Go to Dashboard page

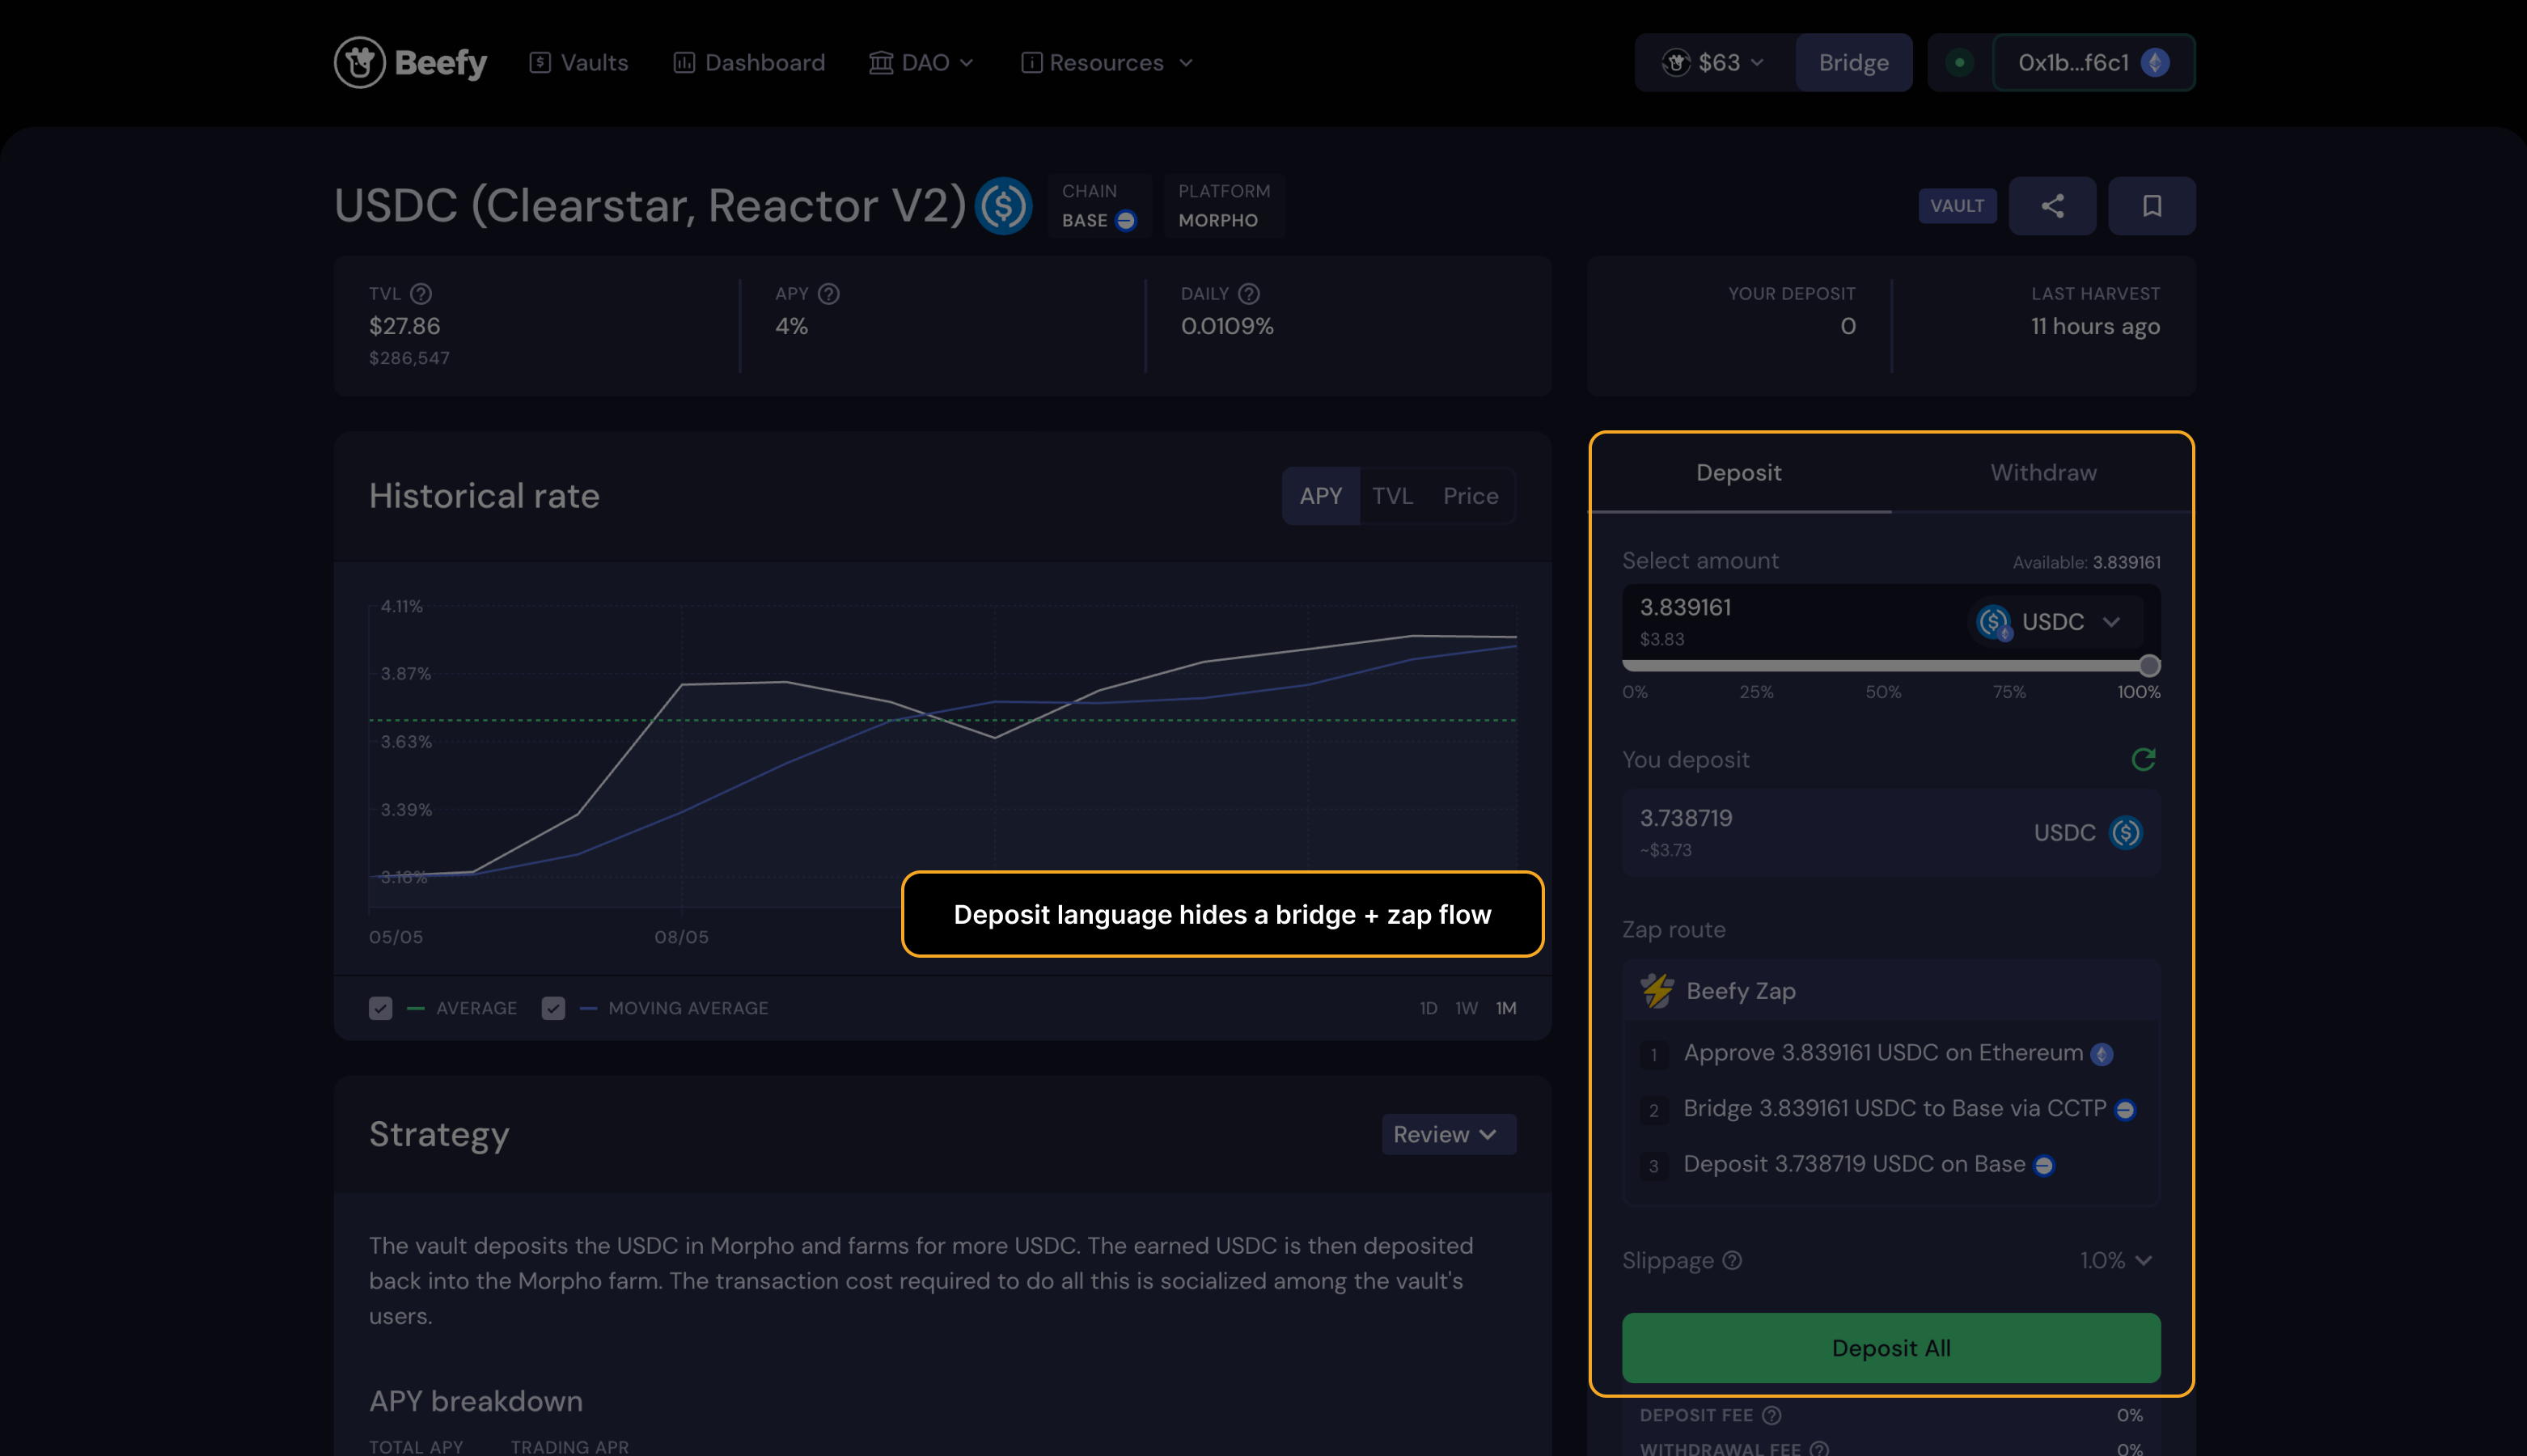[x=750, y=63]
